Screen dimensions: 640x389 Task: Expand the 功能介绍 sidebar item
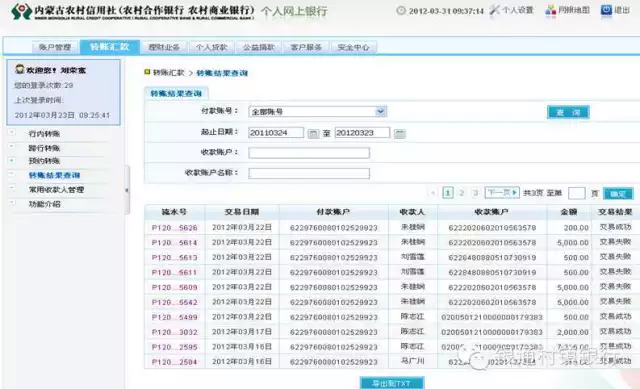point(11,202)
